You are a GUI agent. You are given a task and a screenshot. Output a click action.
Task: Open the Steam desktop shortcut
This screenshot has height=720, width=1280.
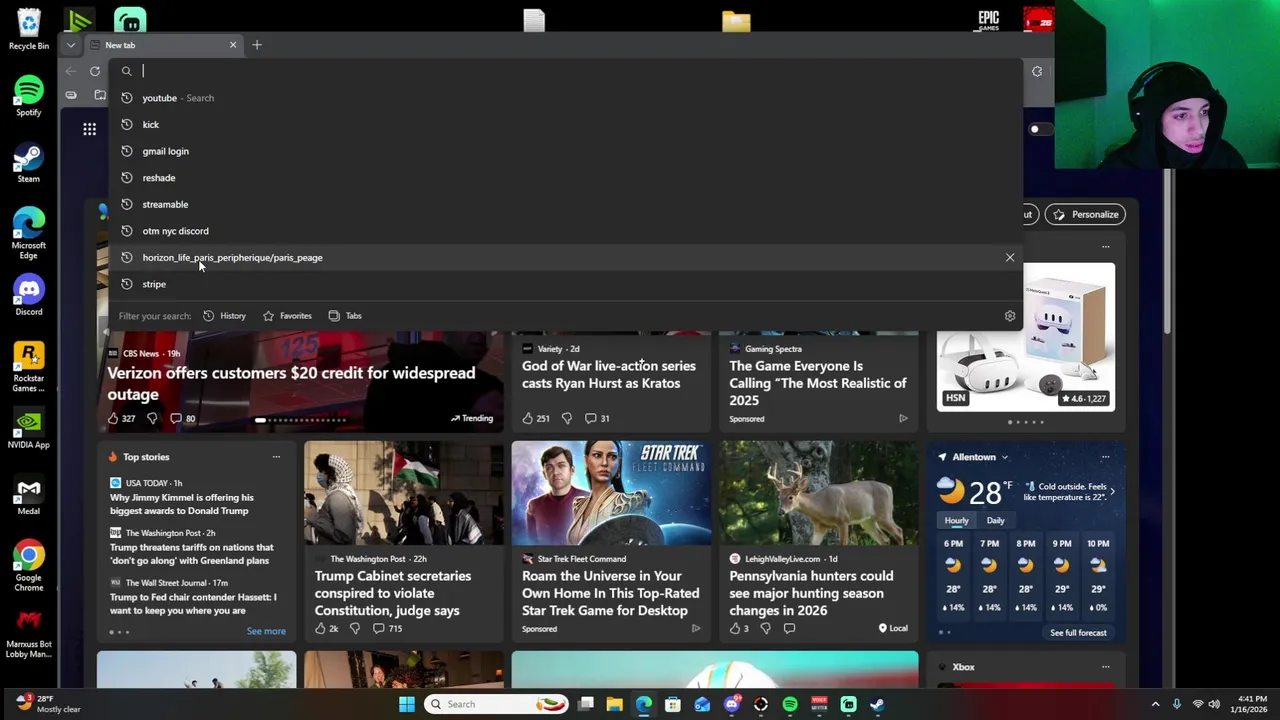pos(29,164)
